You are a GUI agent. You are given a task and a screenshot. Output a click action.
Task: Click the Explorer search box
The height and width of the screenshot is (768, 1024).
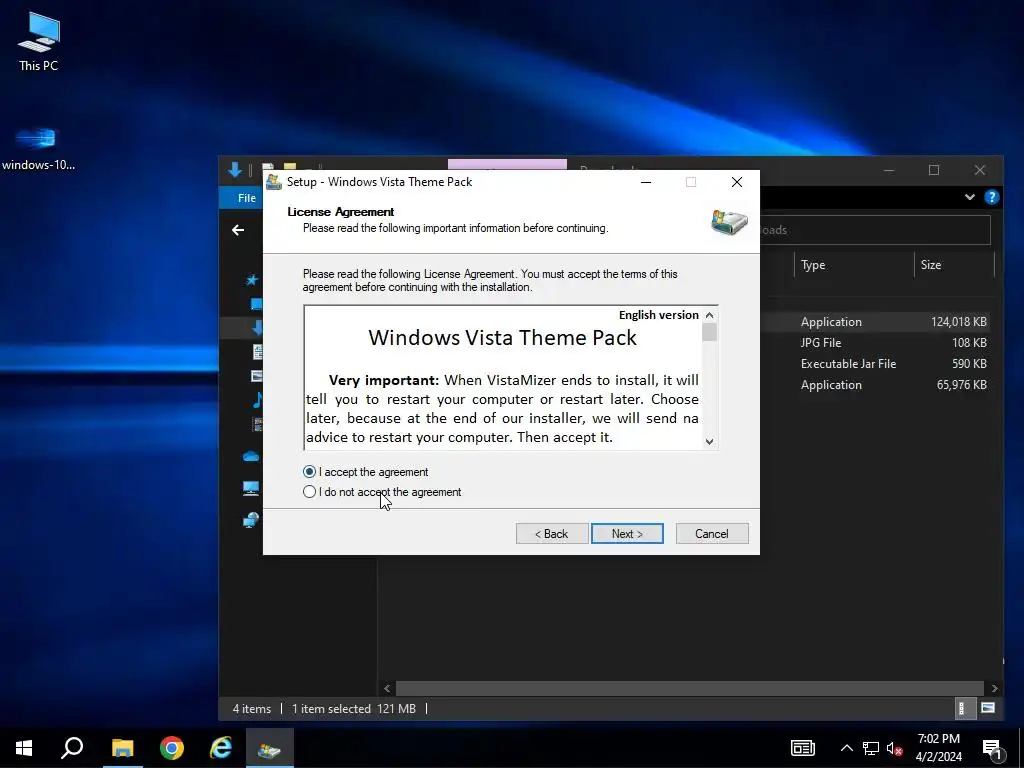pyautogui.click(x=875, y=230)
